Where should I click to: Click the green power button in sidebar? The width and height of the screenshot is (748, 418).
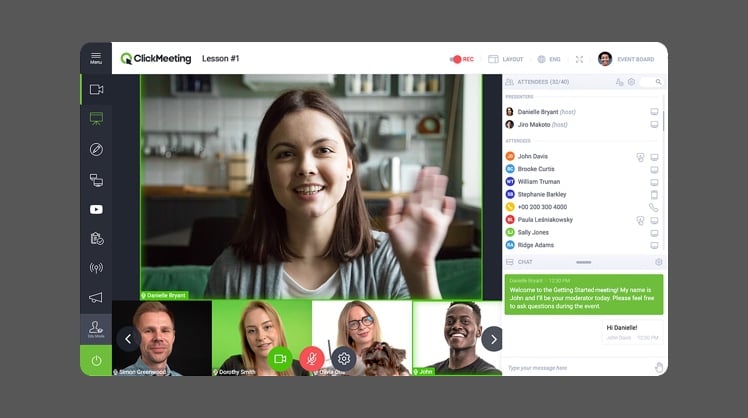coord(96,360)
